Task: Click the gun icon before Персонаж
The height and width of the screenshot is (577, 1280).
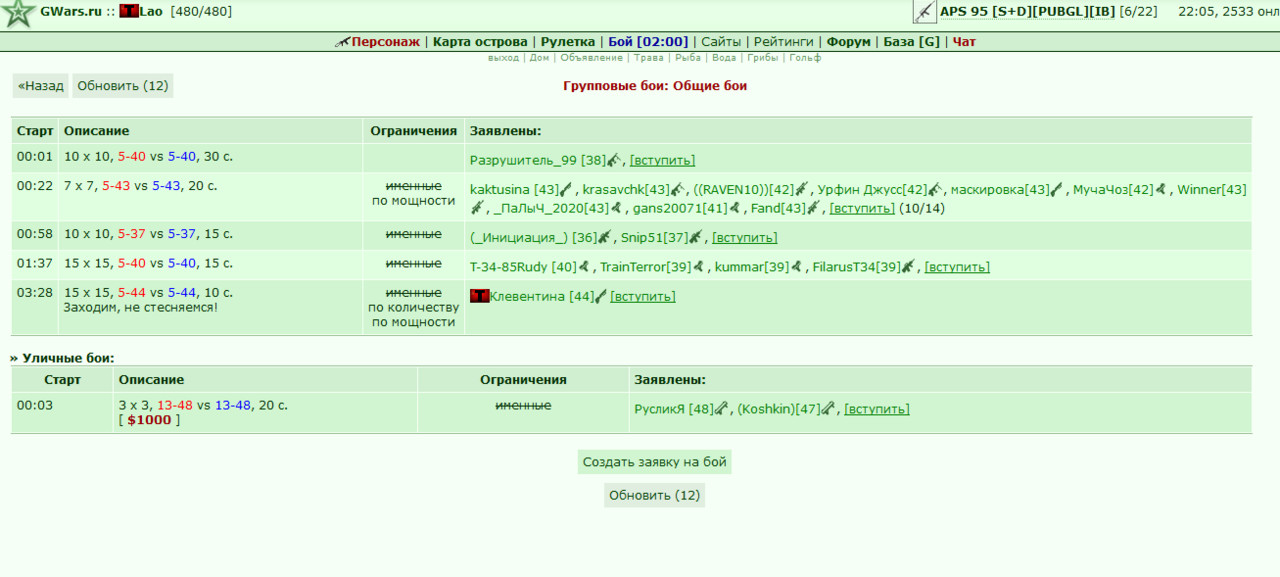Action: [343, 42]
